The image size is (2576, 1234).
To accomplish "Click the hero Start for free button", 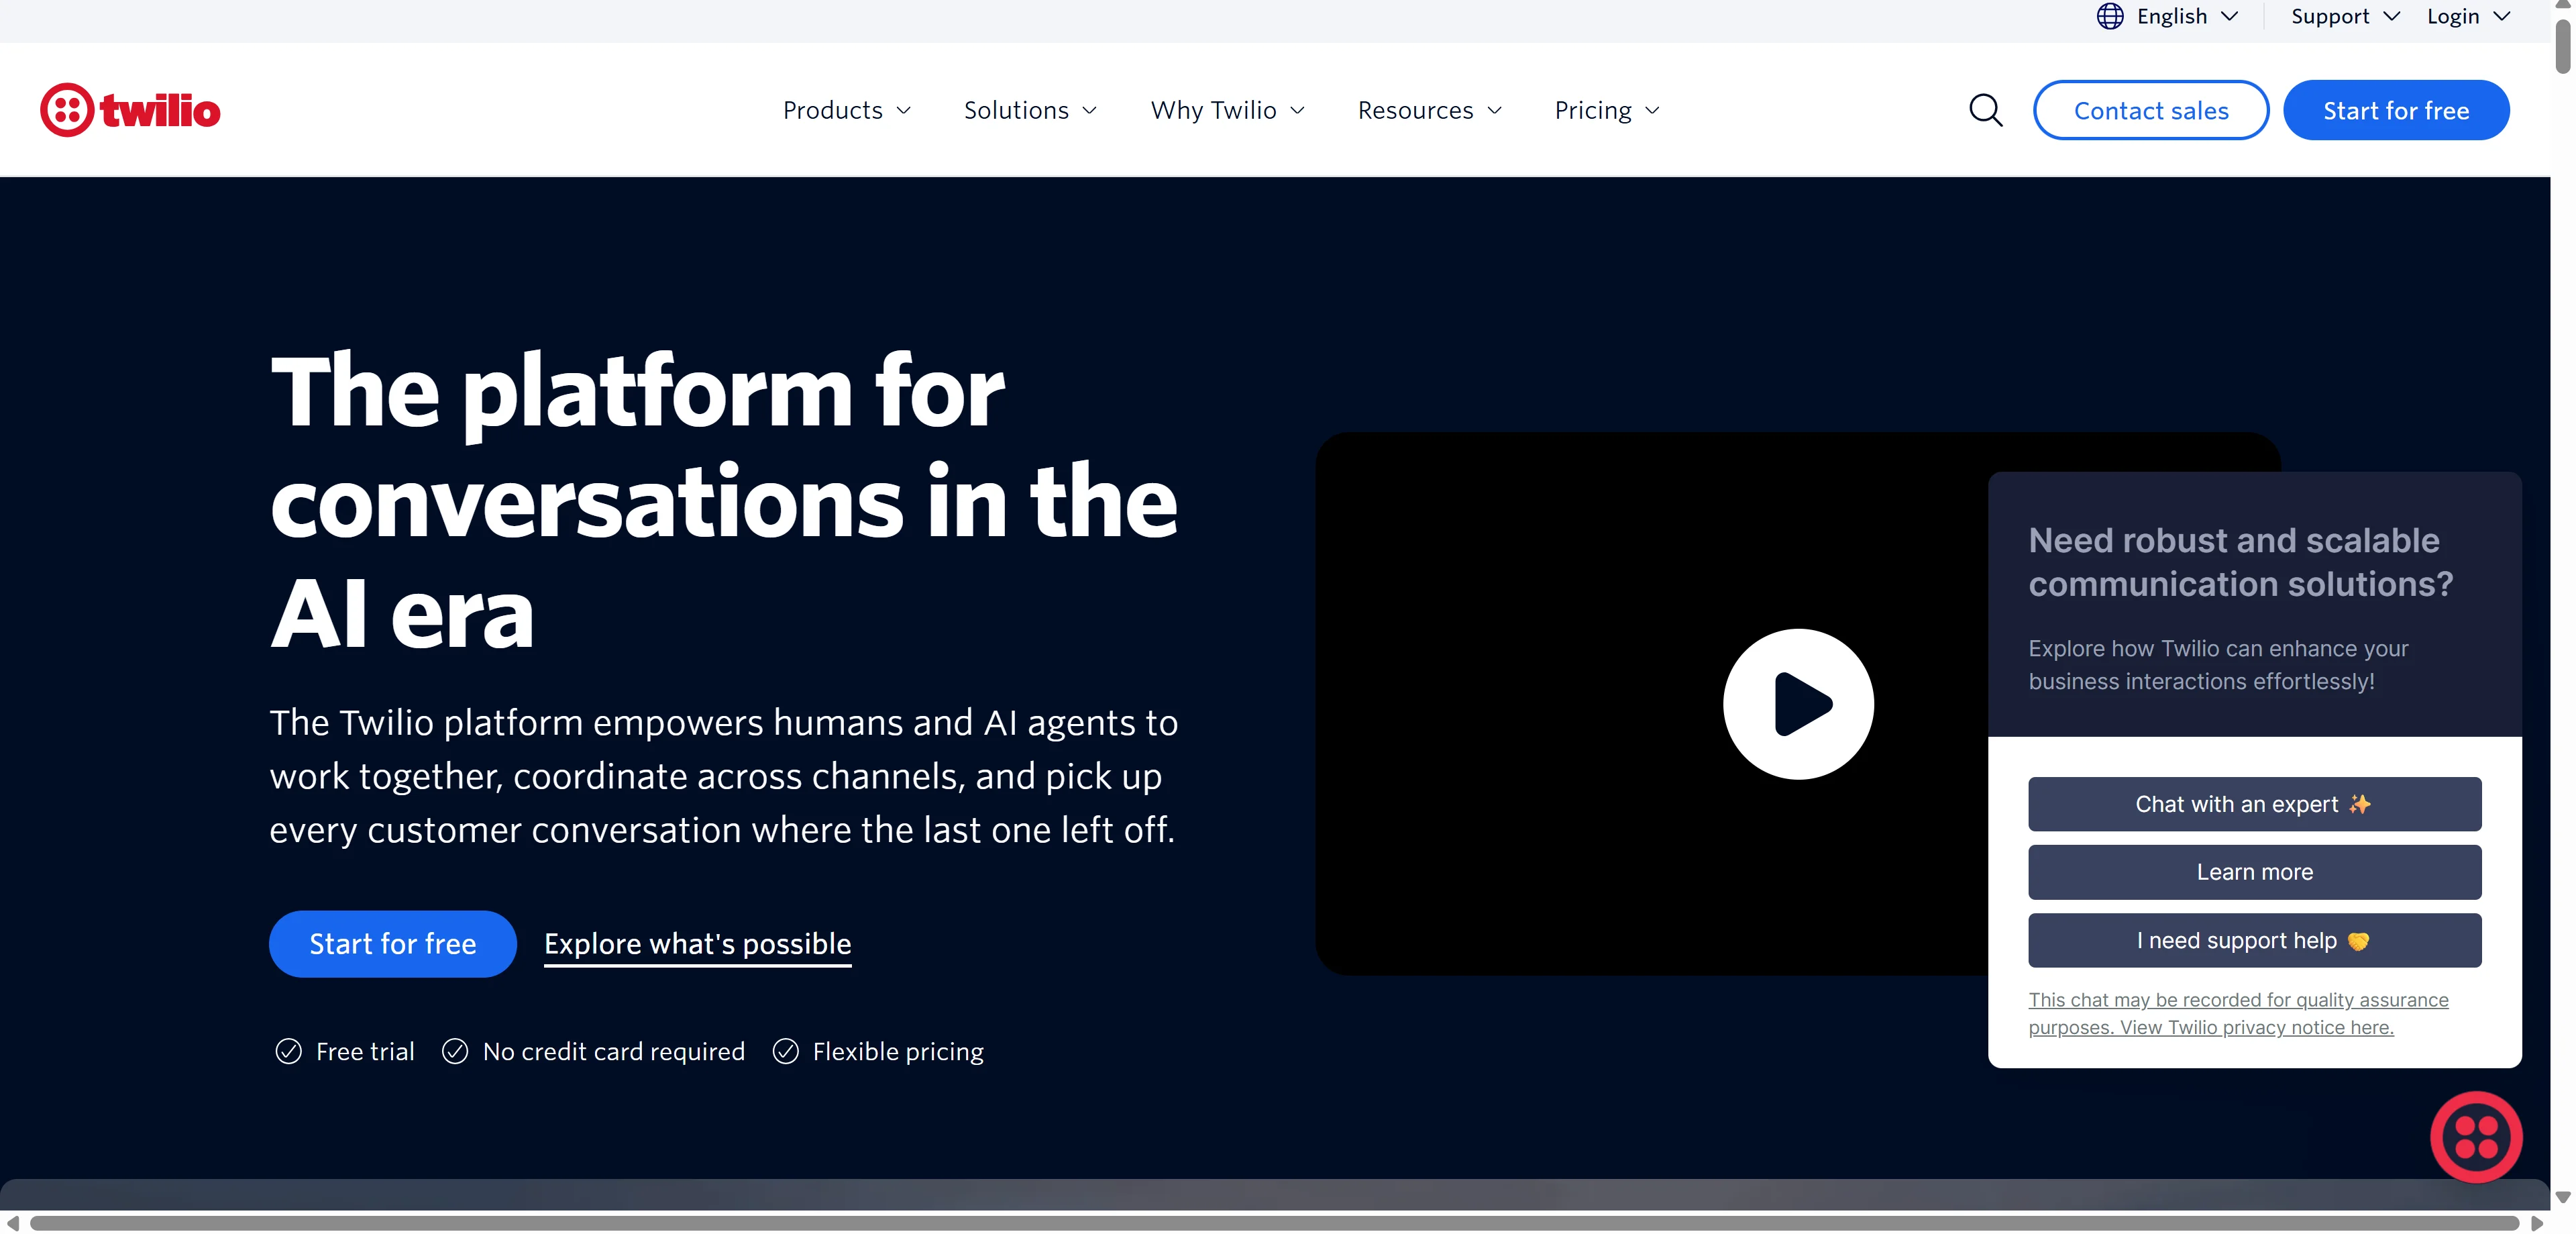I will pos(393,944).
